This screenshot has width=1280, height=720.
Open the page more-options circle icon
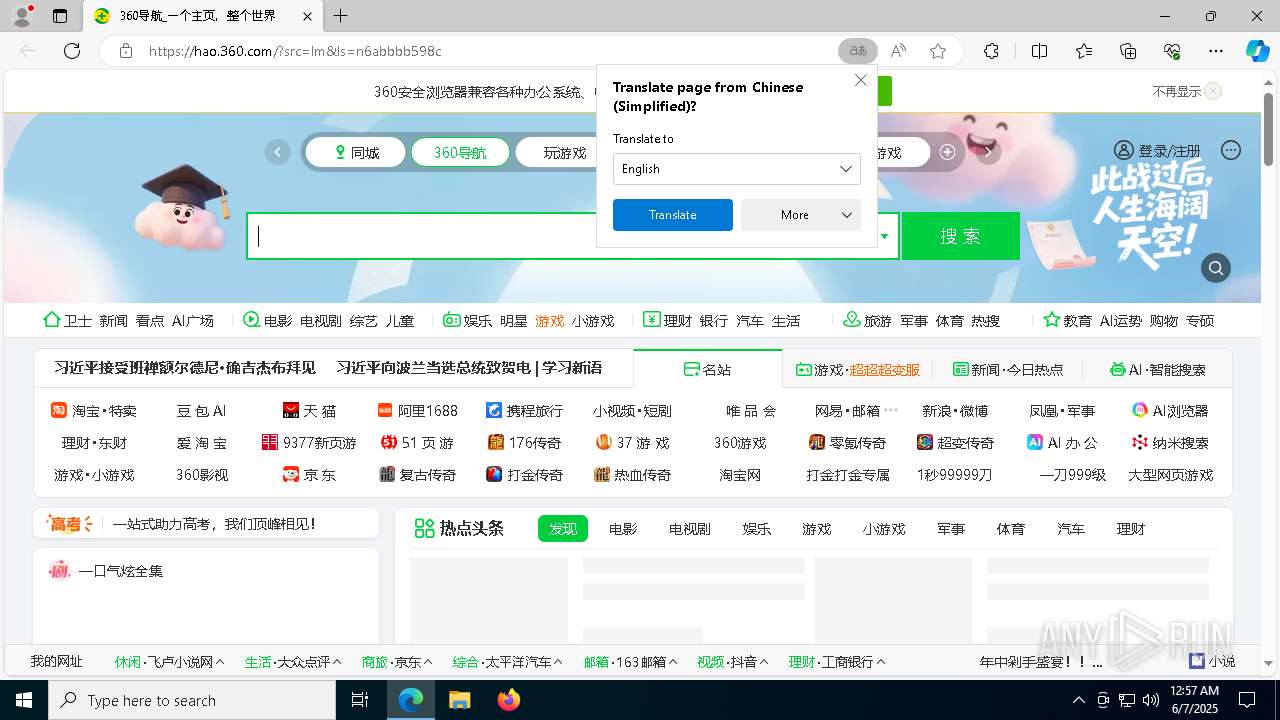click(1231, 150)
